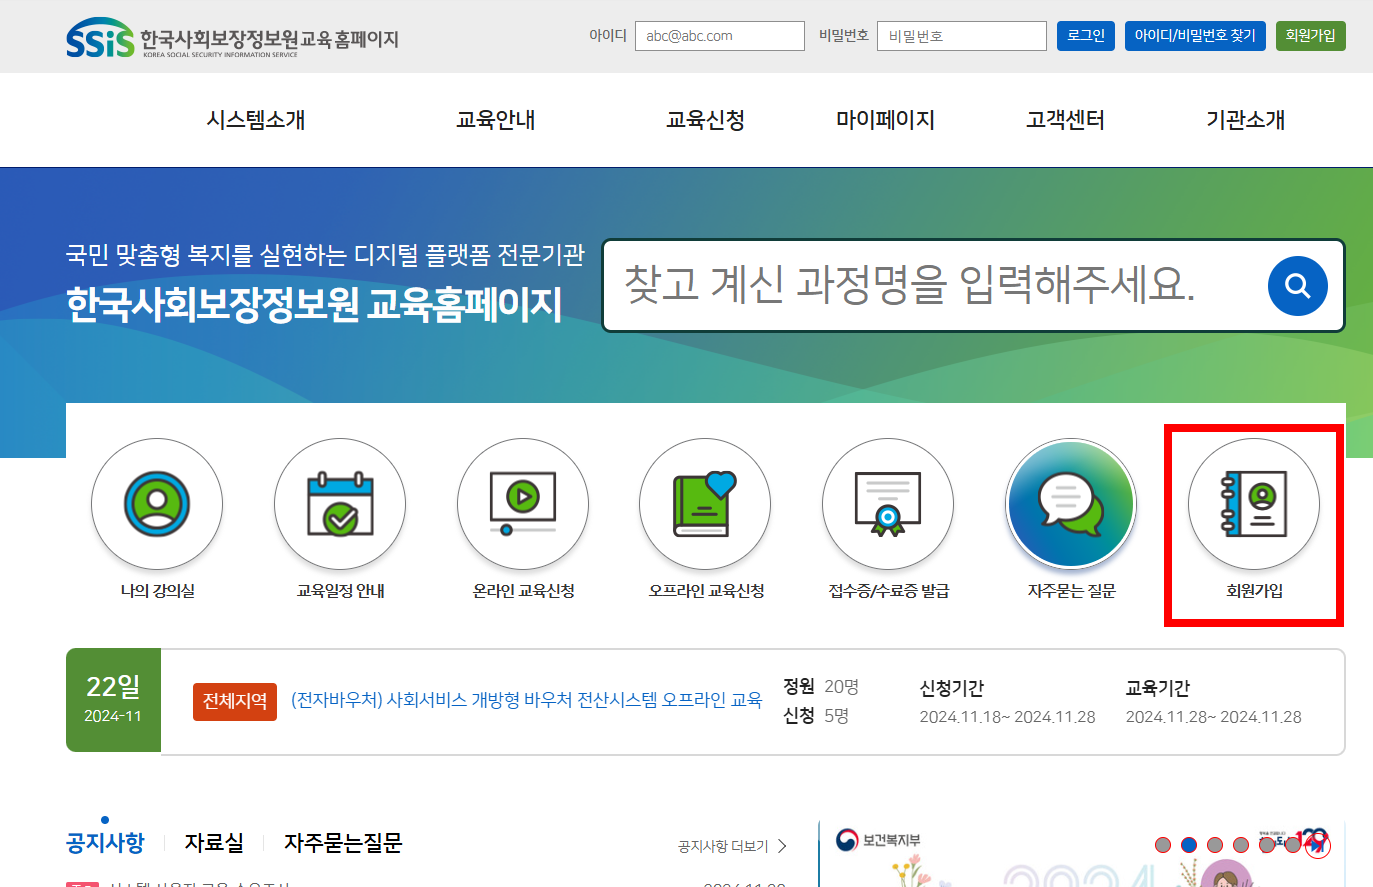Open 나의 강의실 classroom icon

pyautogui.click(x=156, y=504)
